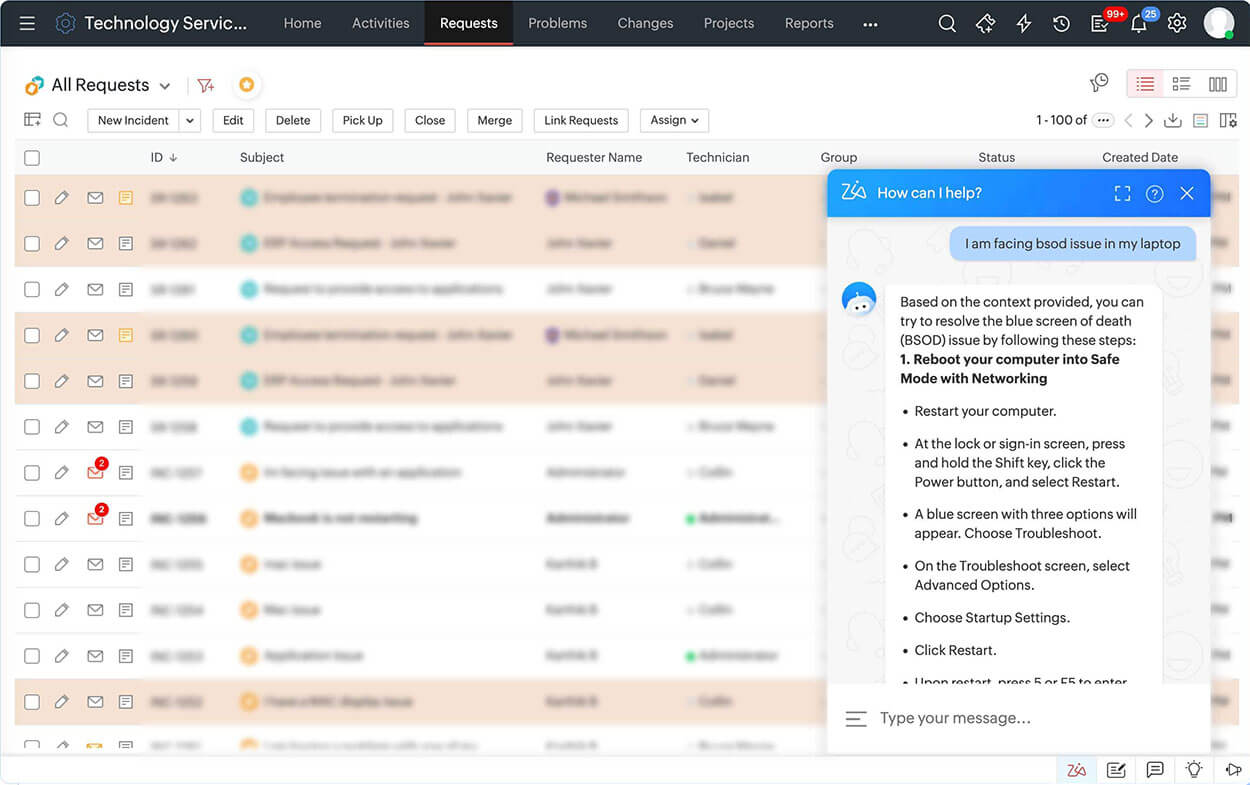1250x785 pixels.
Task: Click the Delete button
Action: [293, 120]
